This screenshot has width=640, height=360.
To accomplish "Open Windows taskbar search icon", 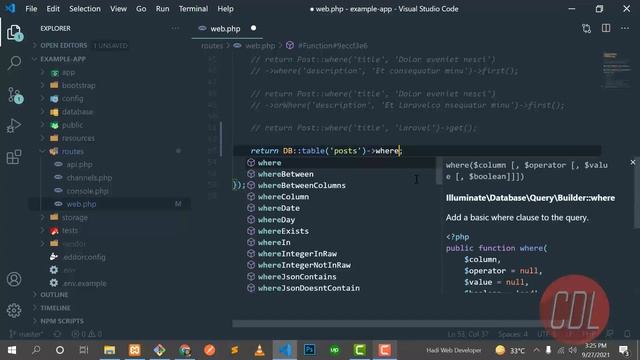I will pyautogui.click(x=36, y=350).
